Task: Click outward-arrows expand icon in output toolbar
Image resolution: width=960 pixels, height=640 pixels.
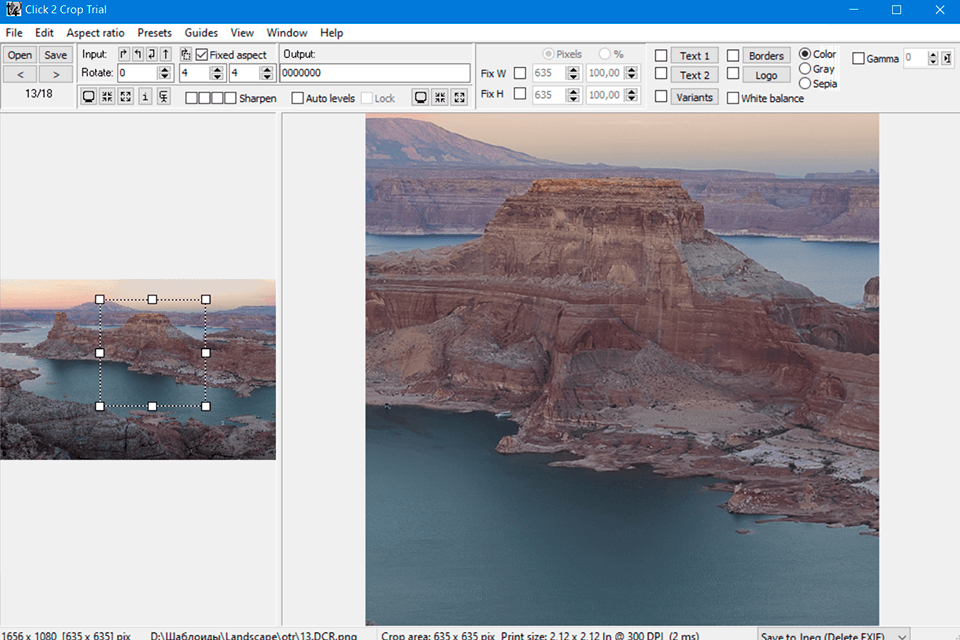Action: [x=460, y=97]
